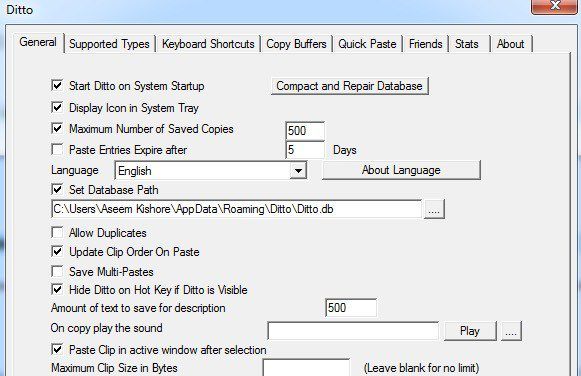This screenshot has height=376, width=581.
Task: Open the sound file browse button
Action: (511, 331)
